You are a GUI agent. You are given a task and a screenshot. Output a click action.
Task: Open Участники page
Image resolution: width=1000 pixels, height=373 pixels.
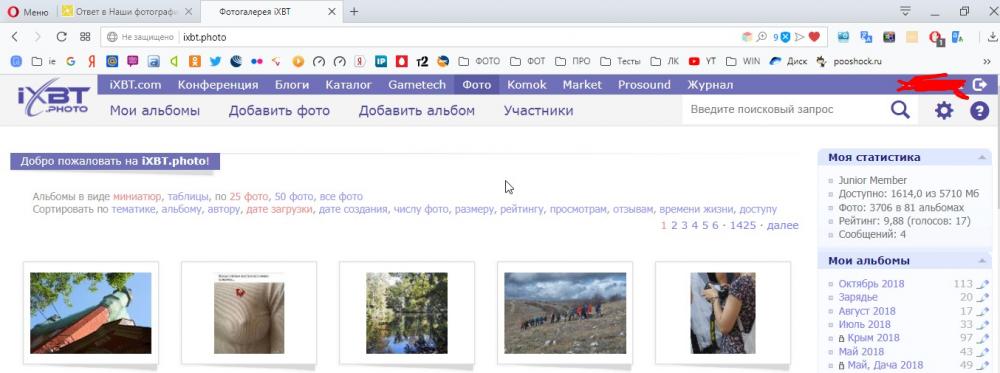[538, 111]
